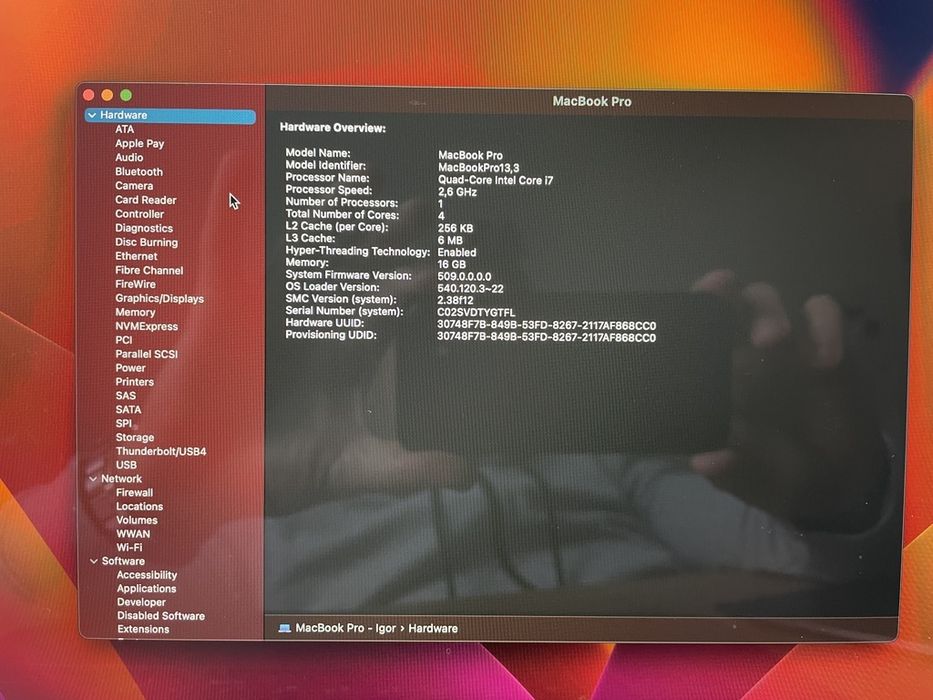Viewport: 933px width, 700px height.
Task: Click the green zoom window button
Action: 126,95
